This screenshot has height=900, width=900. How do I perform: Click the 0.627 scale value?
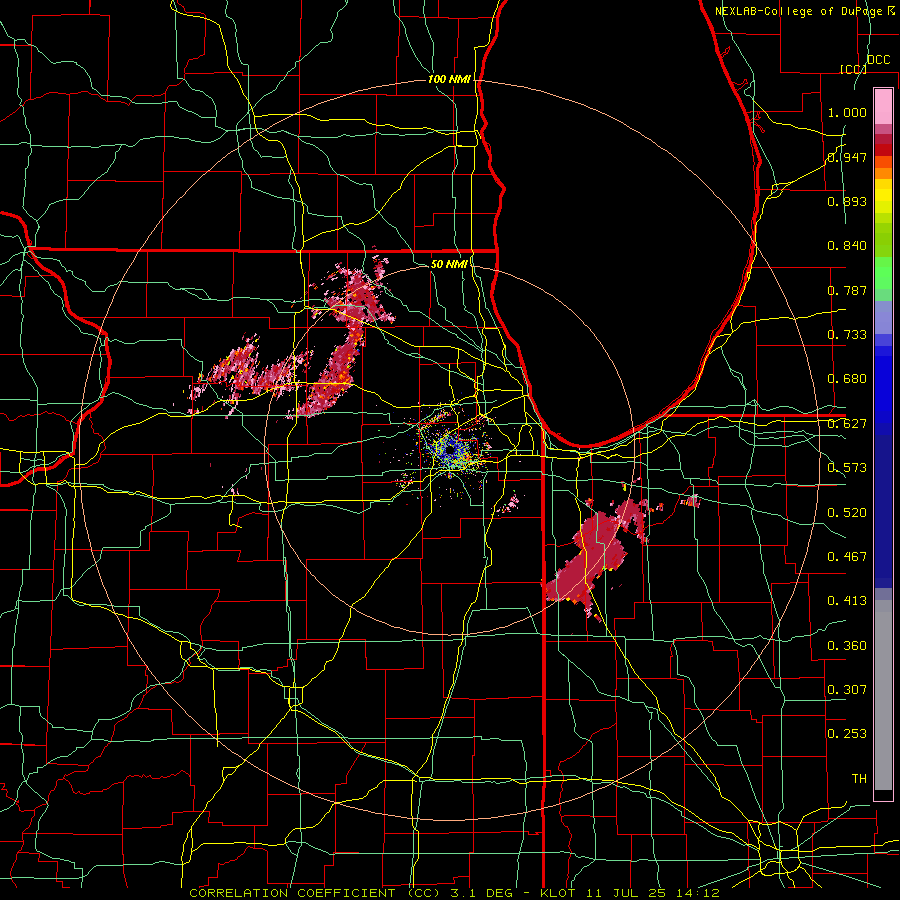click(847, 424)
